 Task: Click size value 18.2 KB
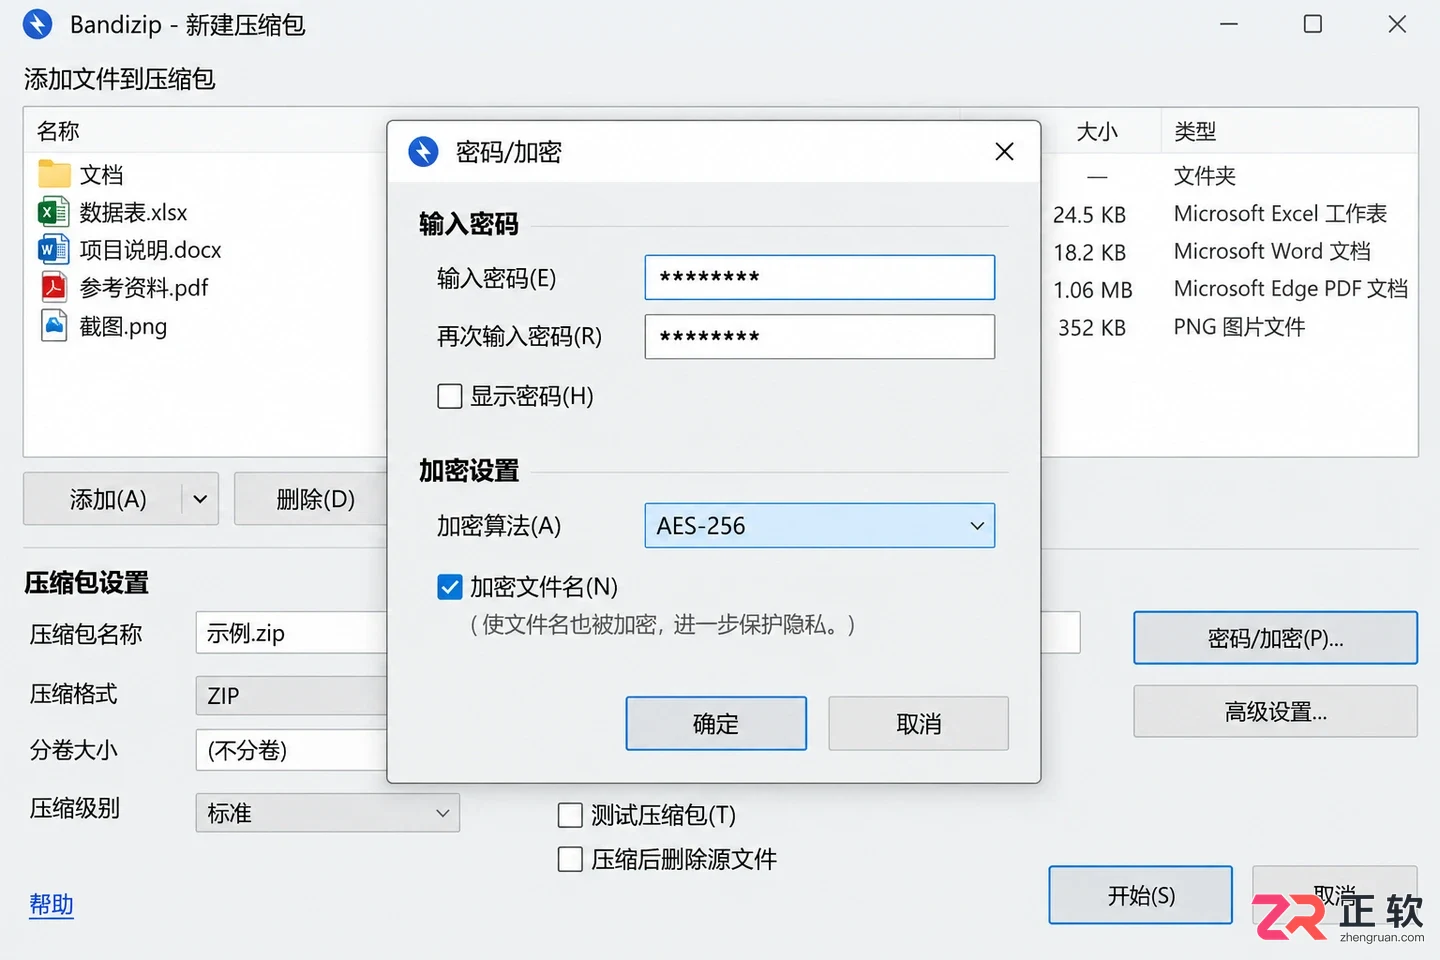(1089, 252)
